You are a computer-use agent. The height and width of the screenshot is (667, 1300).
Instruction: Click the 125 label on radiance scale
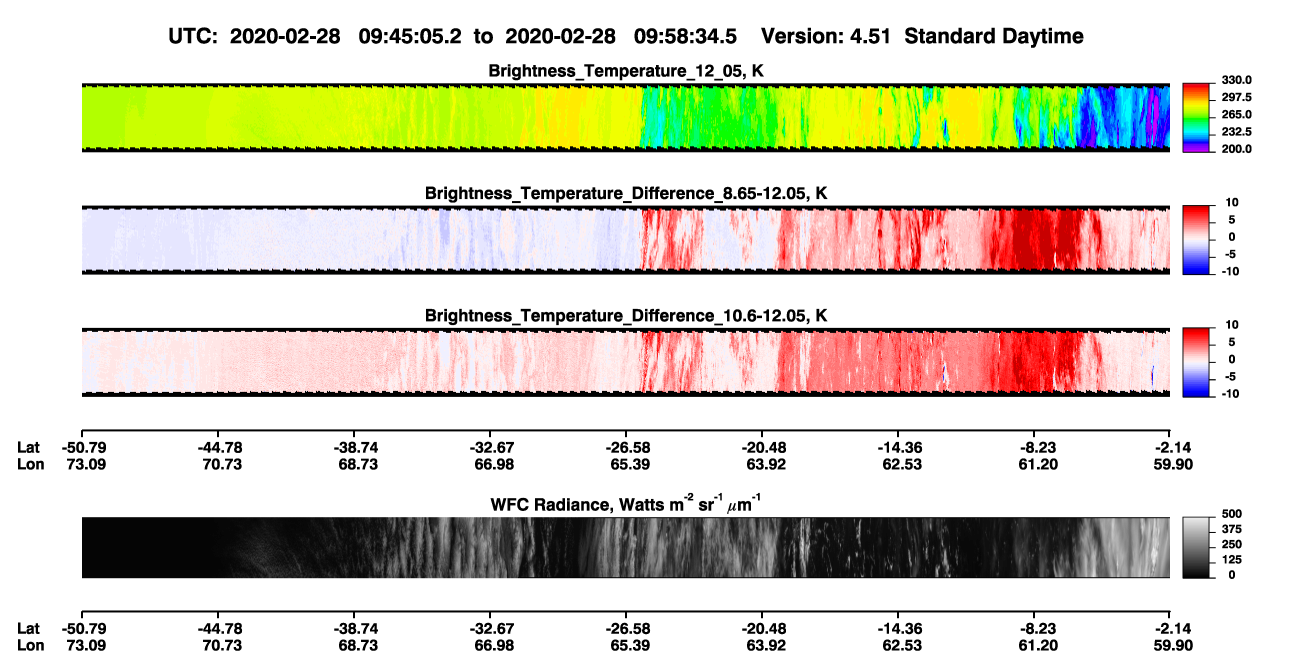[1230, 559]
